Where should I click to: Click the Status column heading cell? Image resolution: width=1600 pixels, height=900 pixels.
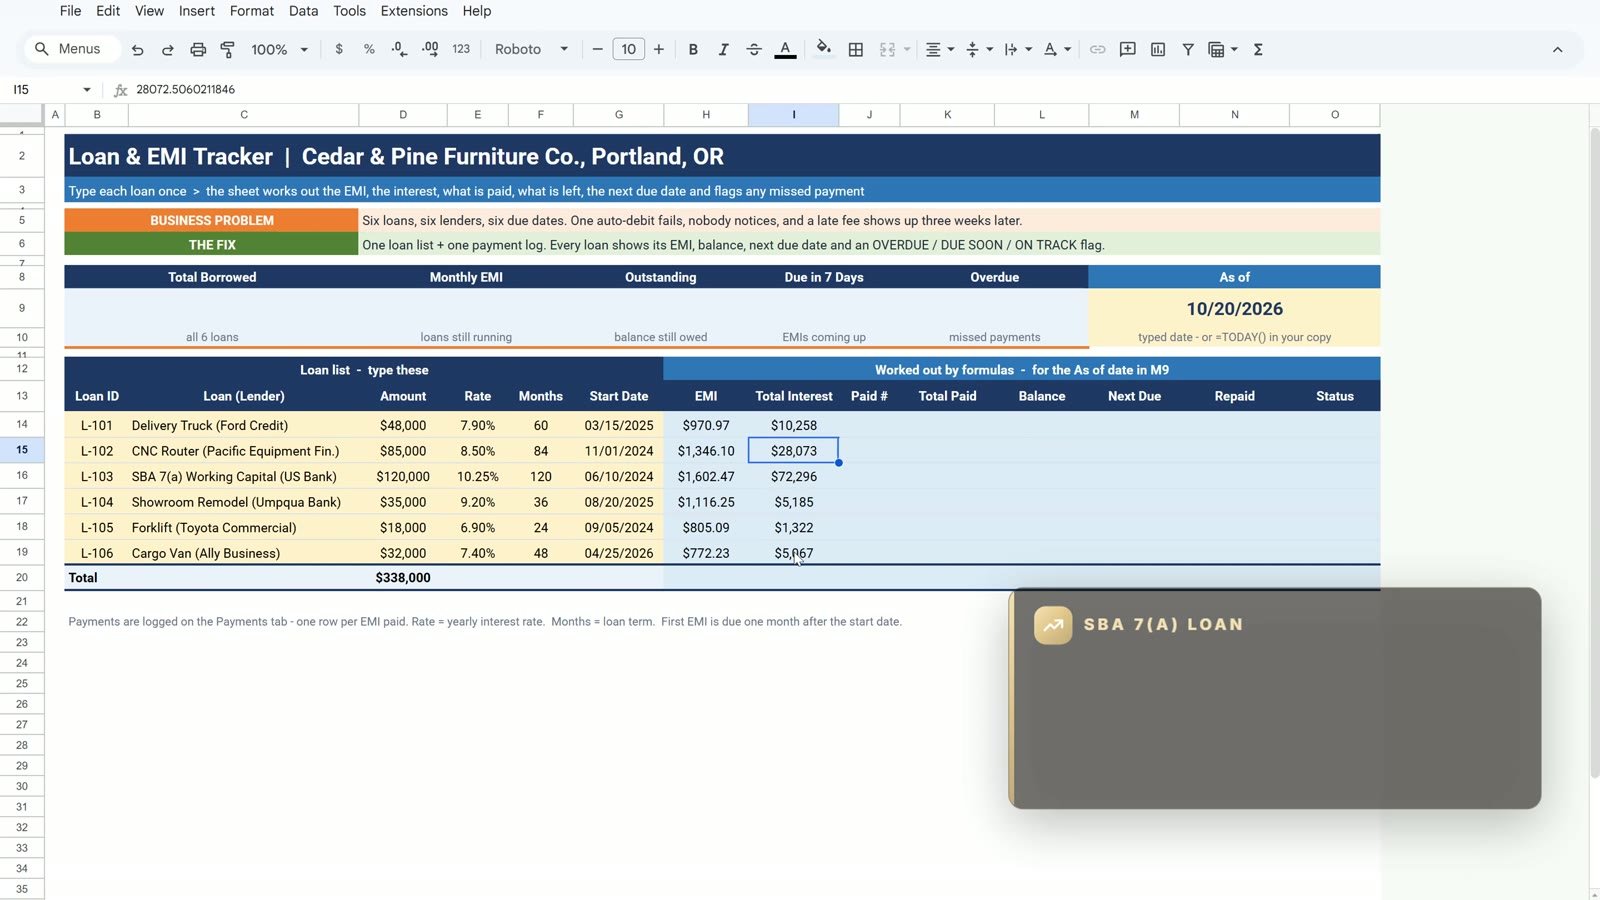coord(1335,396)
